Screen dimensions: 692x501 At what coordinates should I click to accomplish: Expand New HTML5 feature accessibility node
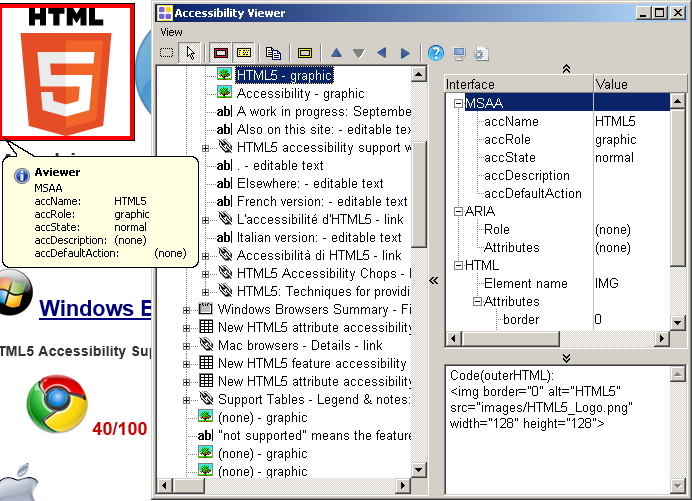point(186,364)
